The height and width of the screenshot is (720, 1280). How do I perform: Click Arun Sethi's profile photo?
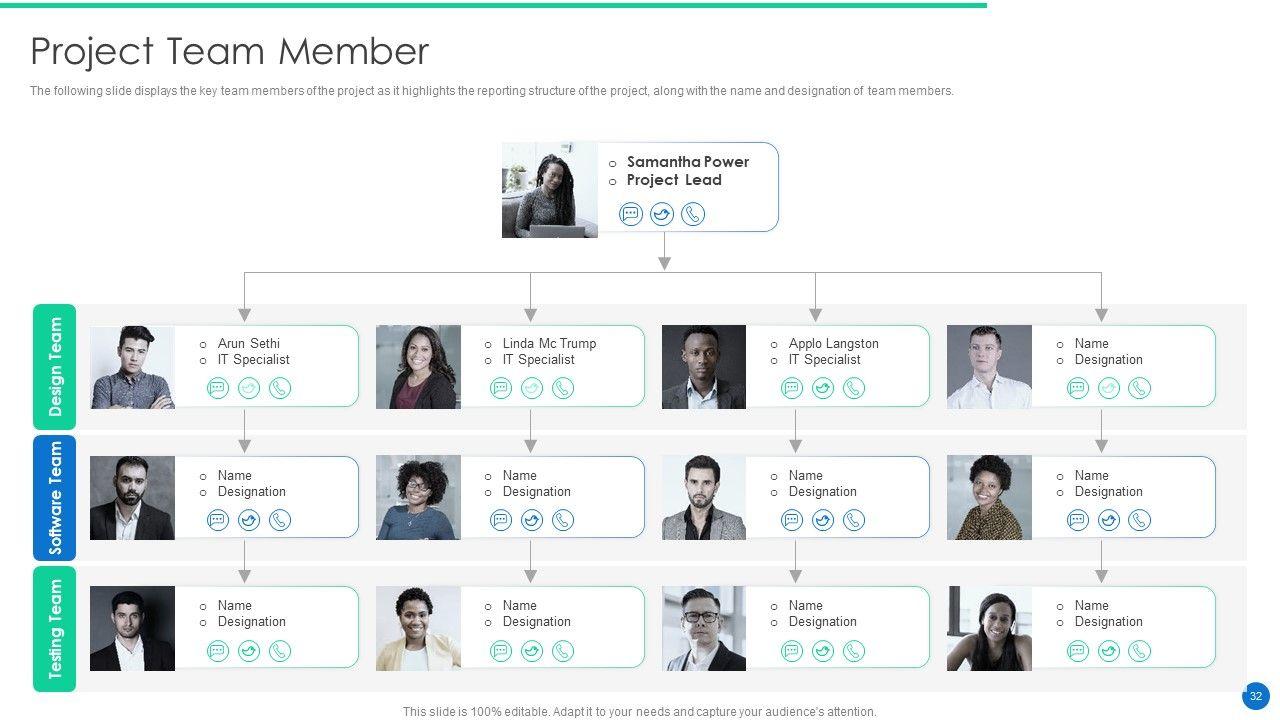click(x=132, y=367)
